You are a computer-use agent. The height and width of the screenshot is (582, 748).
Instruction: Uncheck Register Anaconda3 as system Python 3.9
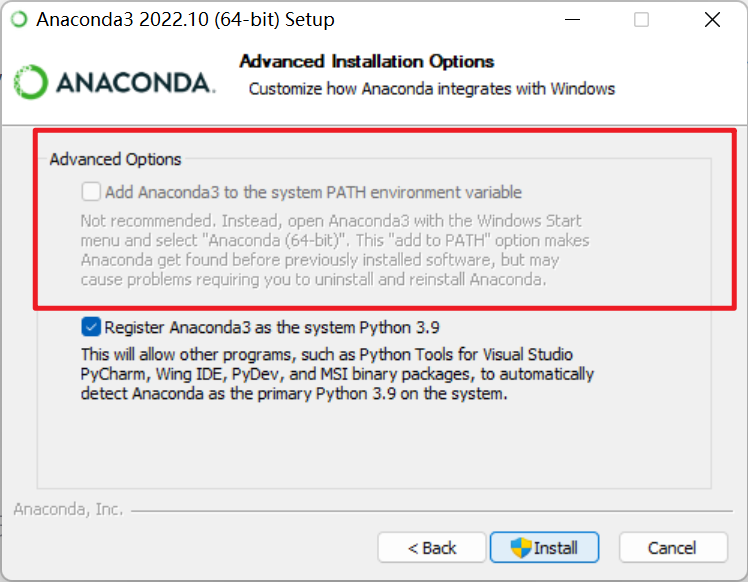click(91, 327)
